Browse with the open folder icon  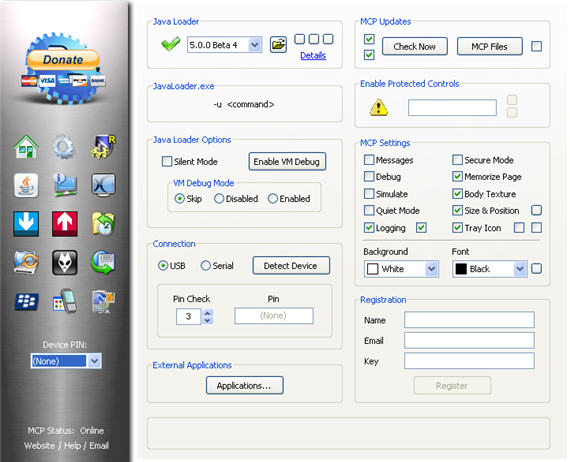point(278,45)
